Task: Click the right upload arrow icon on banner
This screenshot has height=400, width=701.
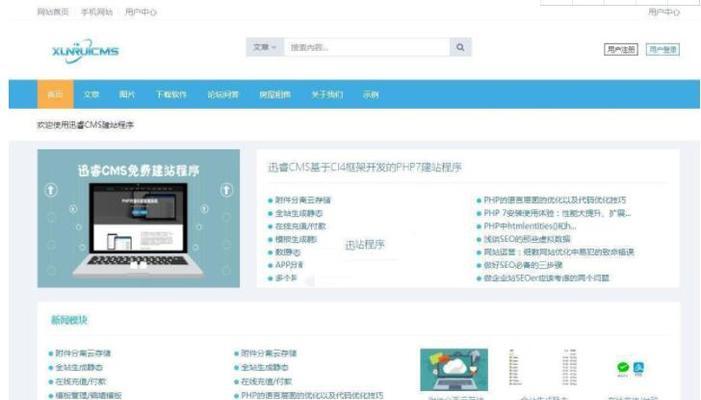Action: [226, 190]
